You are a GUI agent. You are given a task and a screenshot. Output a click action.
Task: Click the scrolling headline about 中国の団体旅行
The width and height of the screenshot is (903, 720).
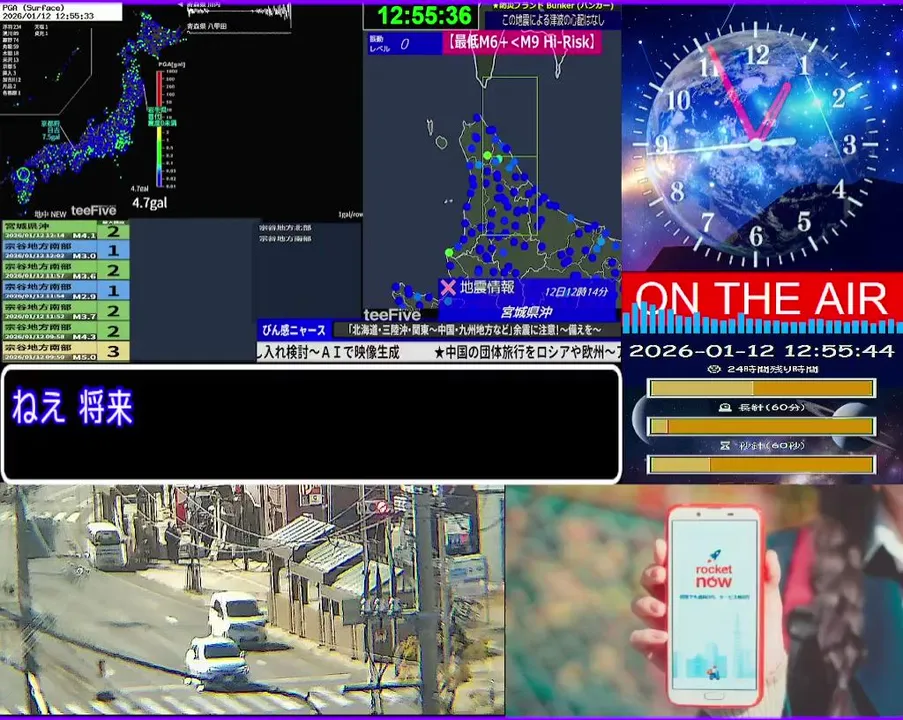pyautogui.click(x=527, y=353)
